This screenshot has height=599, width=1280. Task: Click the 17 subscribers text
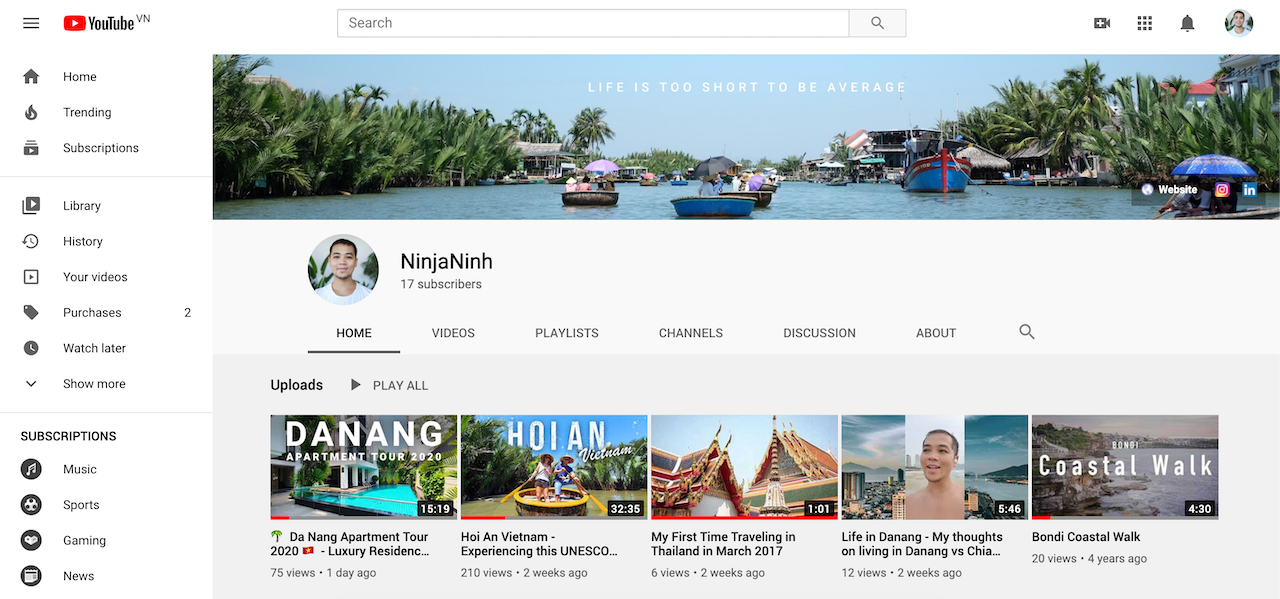click(441, 284)
